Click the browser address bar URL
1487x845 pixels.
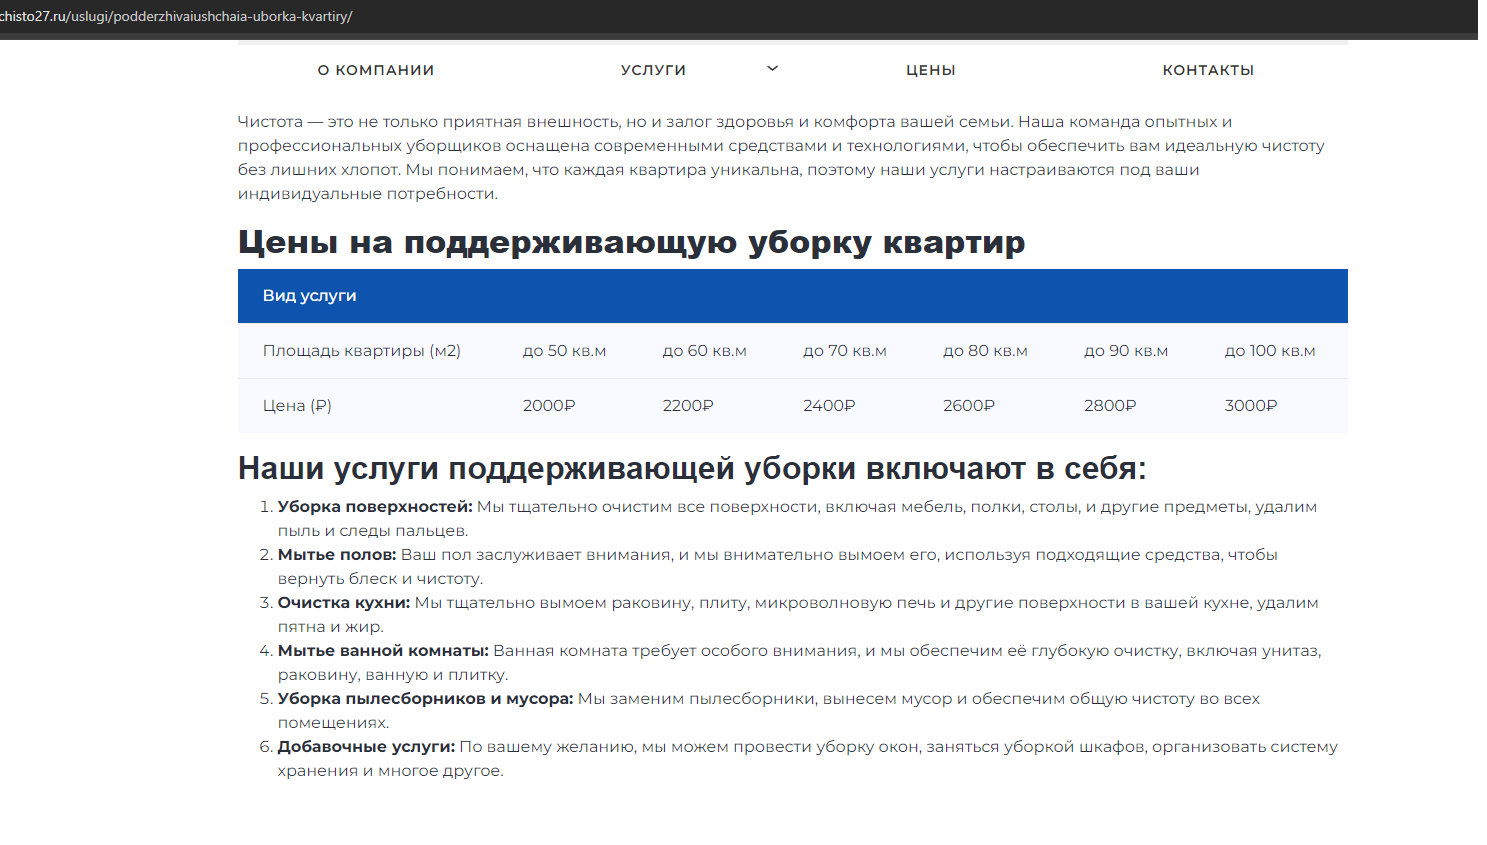(176, 17)
